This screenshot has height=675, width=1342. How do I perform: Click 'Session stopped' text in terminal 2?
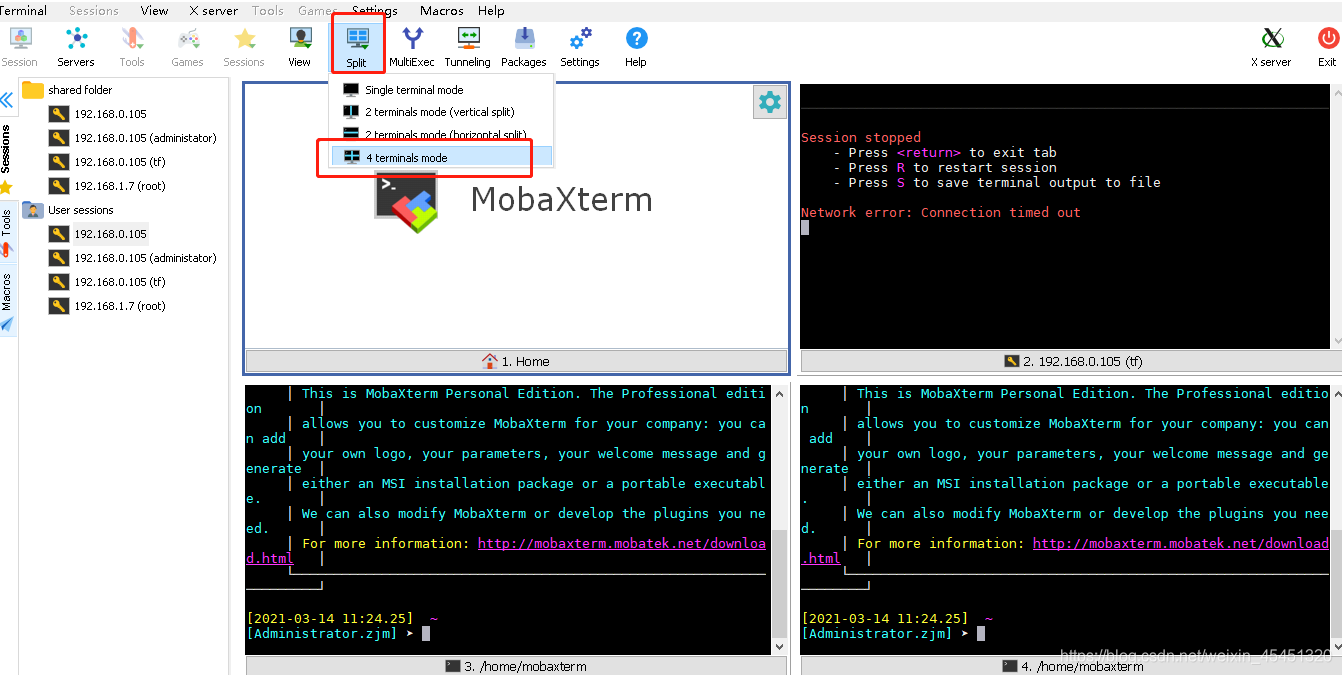(x=861, y=137)
